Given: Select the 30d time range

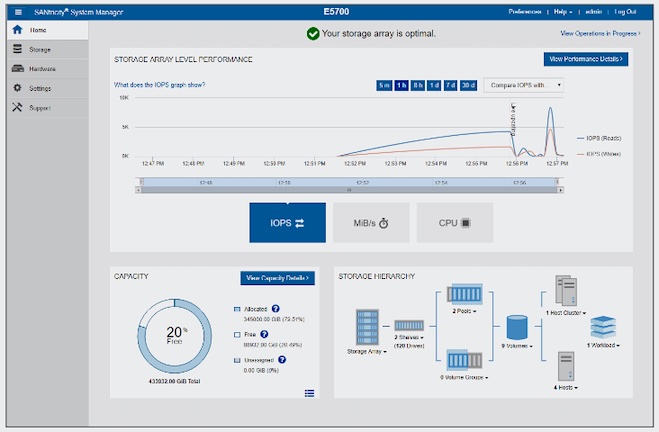Looking at the screenshot, I should [x=468, y=85].
